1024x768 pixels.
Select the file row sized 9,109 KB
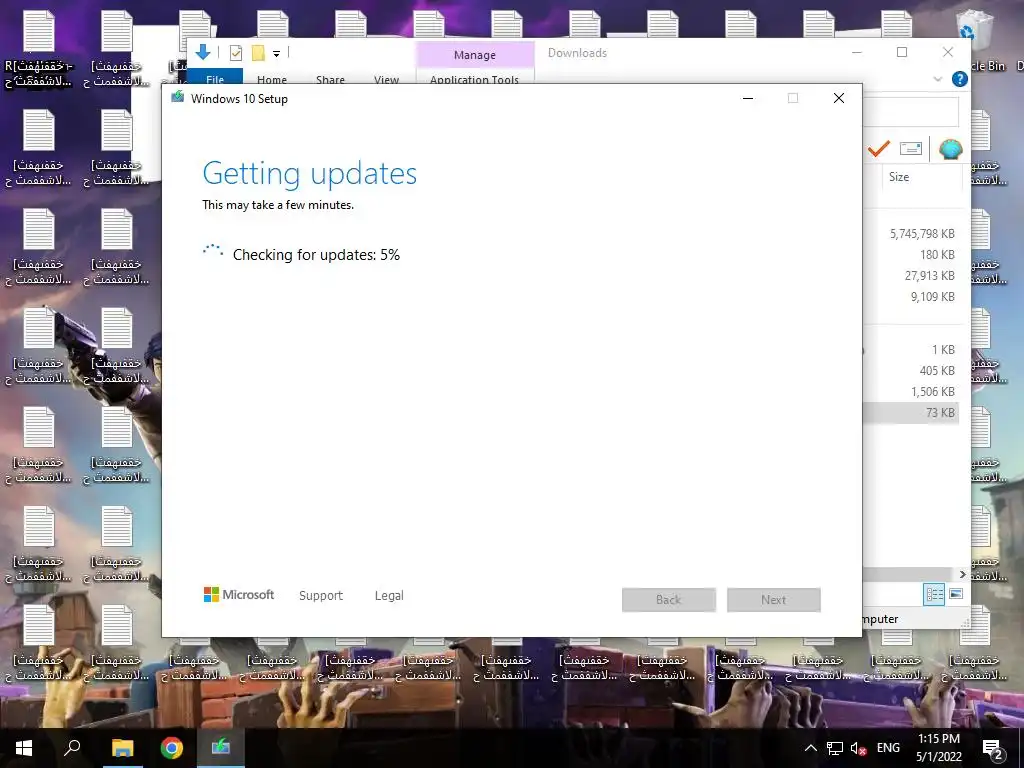pyautogui.click(x=912, y=296)
